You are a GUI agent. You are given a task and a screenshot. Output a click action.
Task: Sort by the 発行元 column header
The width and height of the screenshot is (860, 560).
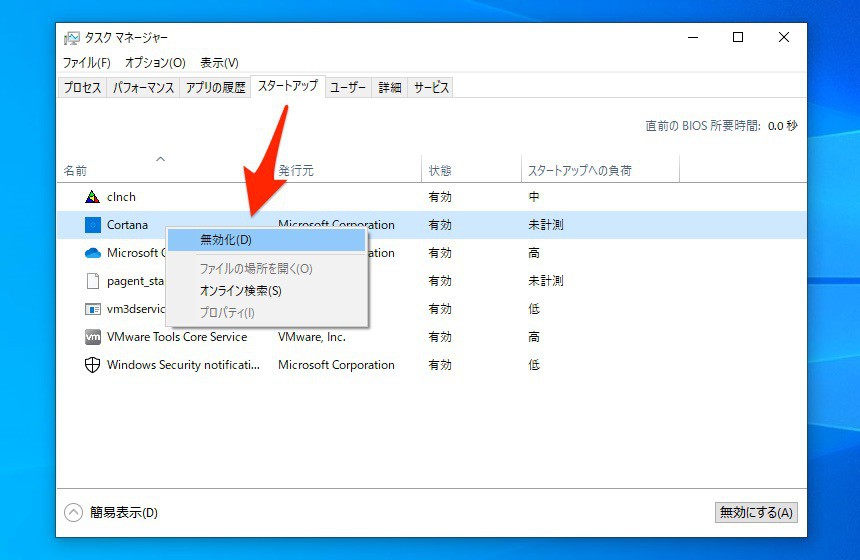point(296,171)
